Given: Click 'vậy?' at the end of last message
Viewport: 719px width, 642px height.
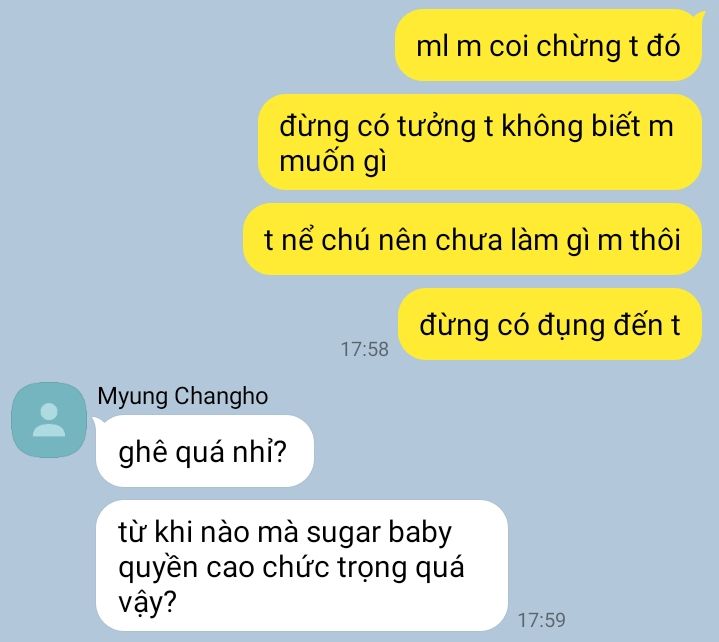Looking at the screenshot, I should coord(147,602).
